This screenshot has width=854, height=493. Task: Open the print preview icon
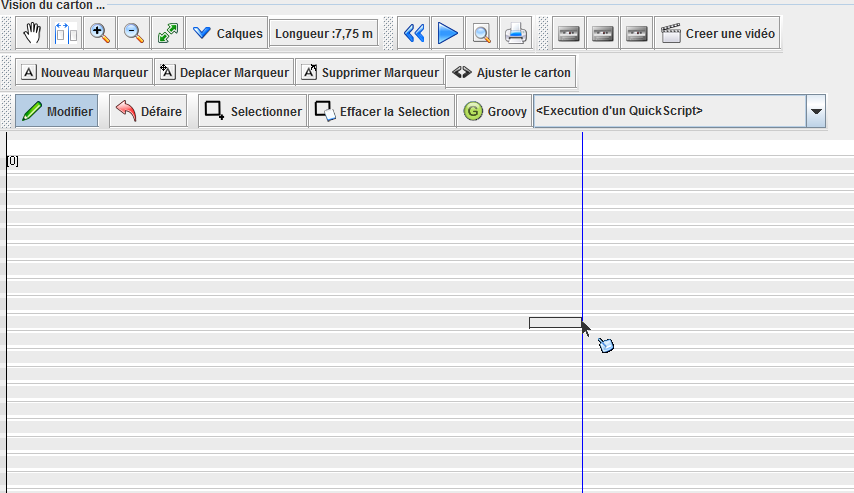[482, 33]
